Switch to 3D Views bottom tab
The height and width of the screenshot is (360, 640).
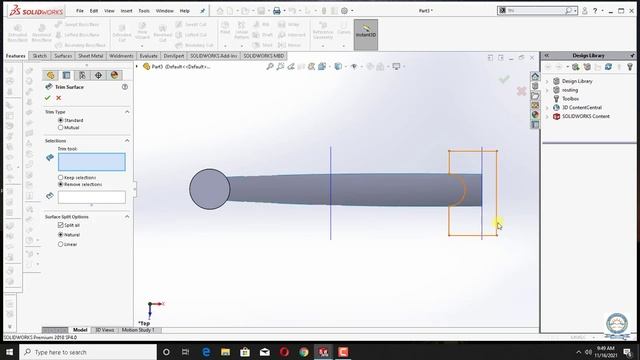click(x=104, y=330)
